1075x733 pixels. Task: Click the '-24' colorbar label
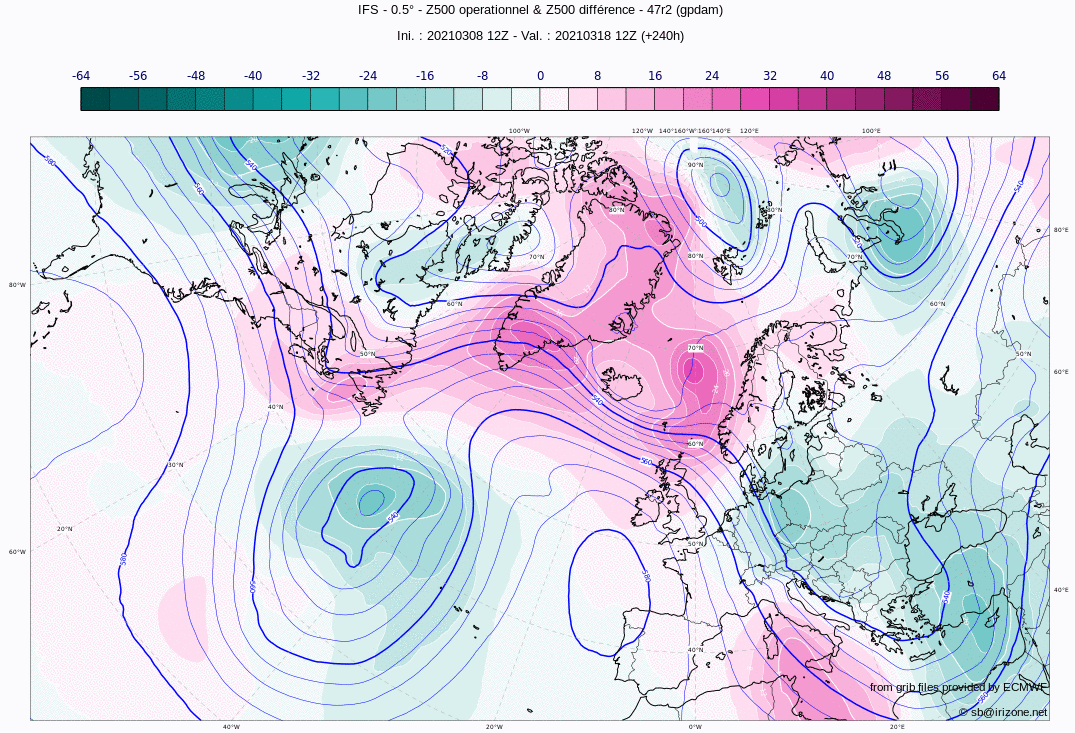[x=368, y=75]
